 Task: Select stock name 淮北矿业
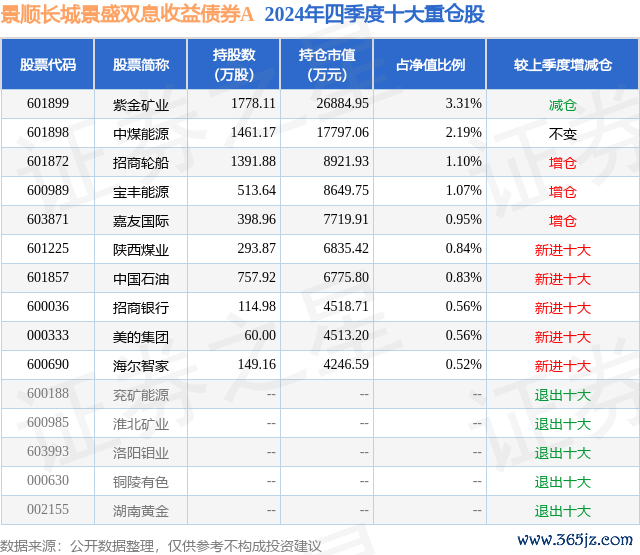tap(141, 424)
